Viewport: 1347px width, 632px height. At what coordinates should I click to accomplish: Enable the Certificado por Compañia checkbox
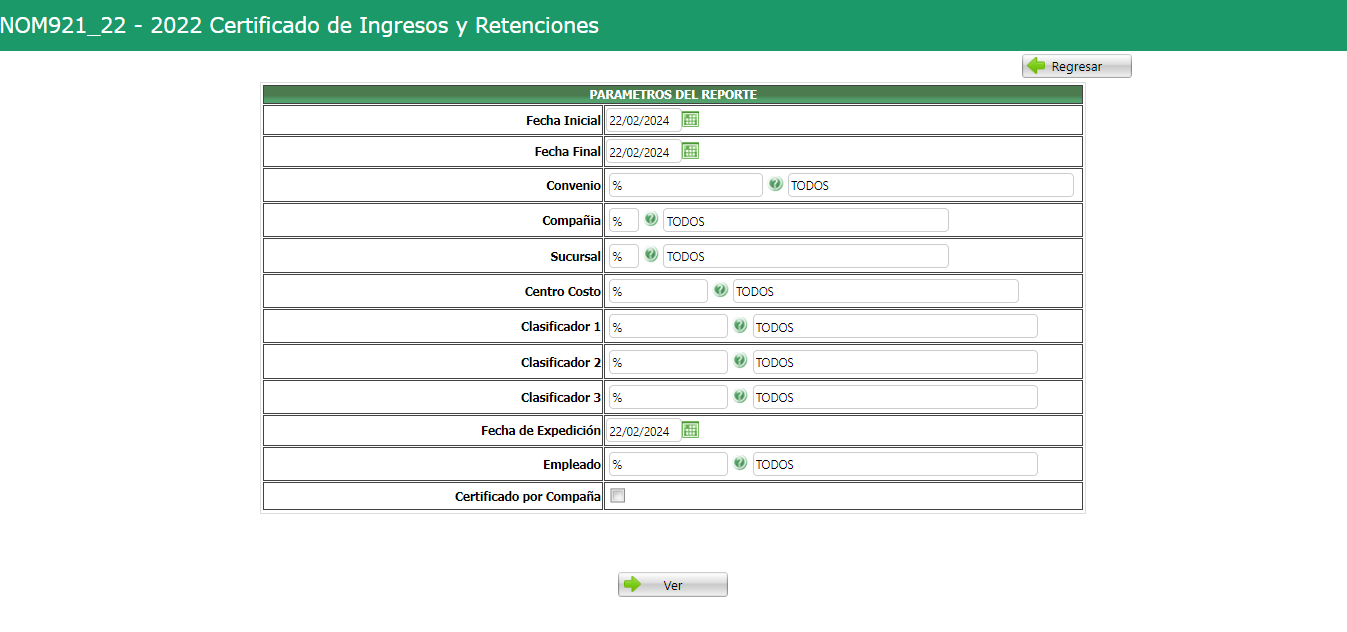pos(618,496)
